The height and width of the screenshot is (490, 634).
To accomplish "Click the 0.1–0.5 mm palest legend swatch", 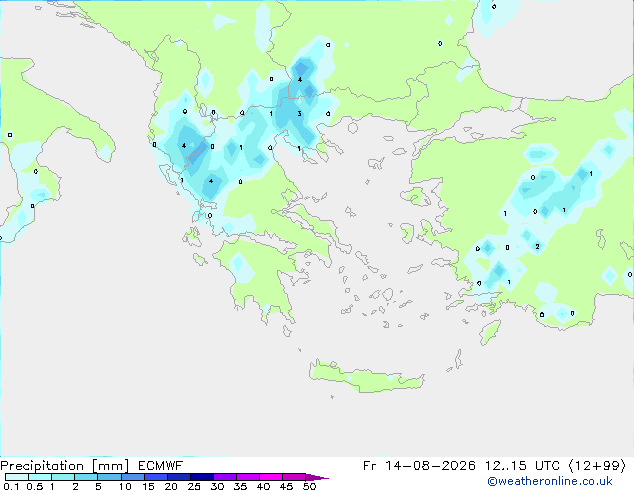I will tap(17, 477).
